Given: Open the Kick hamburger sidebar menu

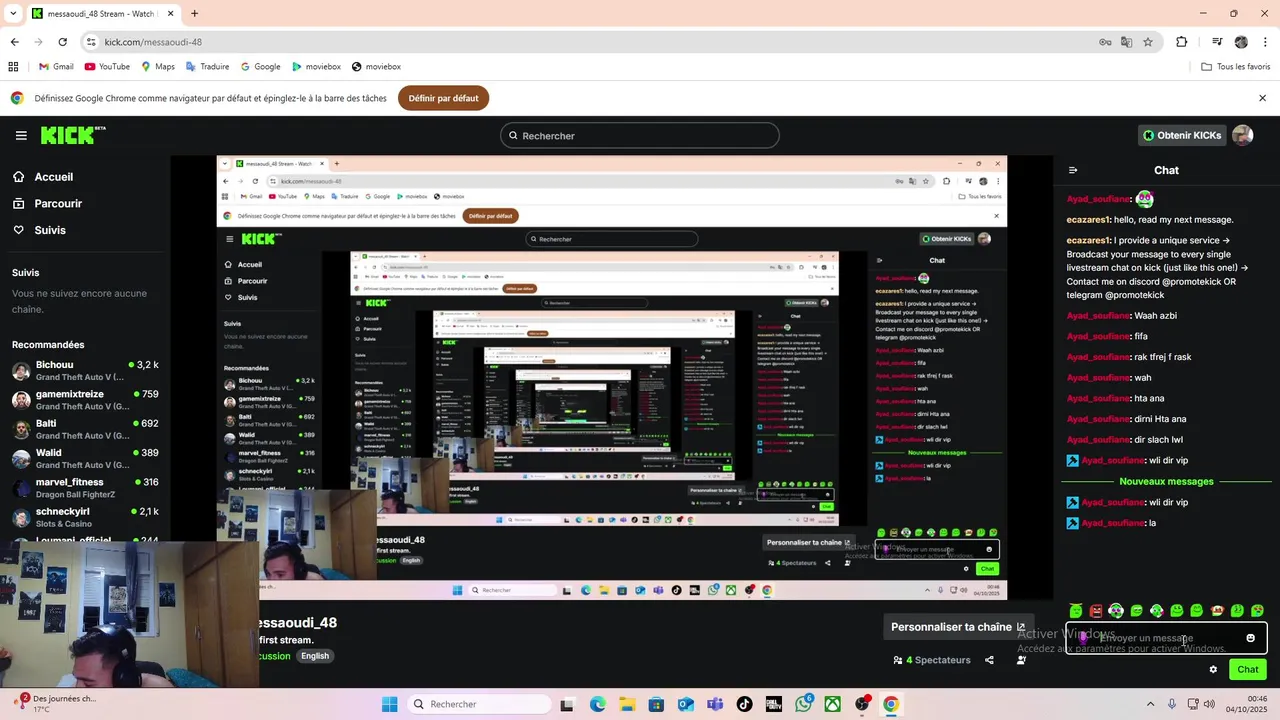Looking at the screenshot, I should 21,135.
